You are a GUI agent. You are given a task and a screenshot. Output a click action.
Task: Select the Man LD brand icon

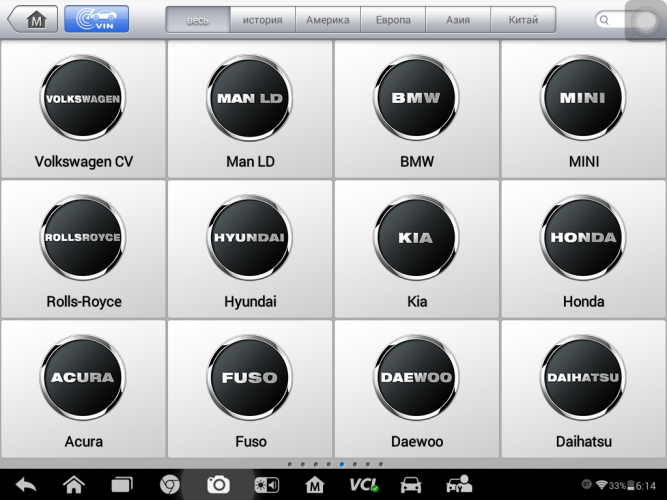(250, 98)
